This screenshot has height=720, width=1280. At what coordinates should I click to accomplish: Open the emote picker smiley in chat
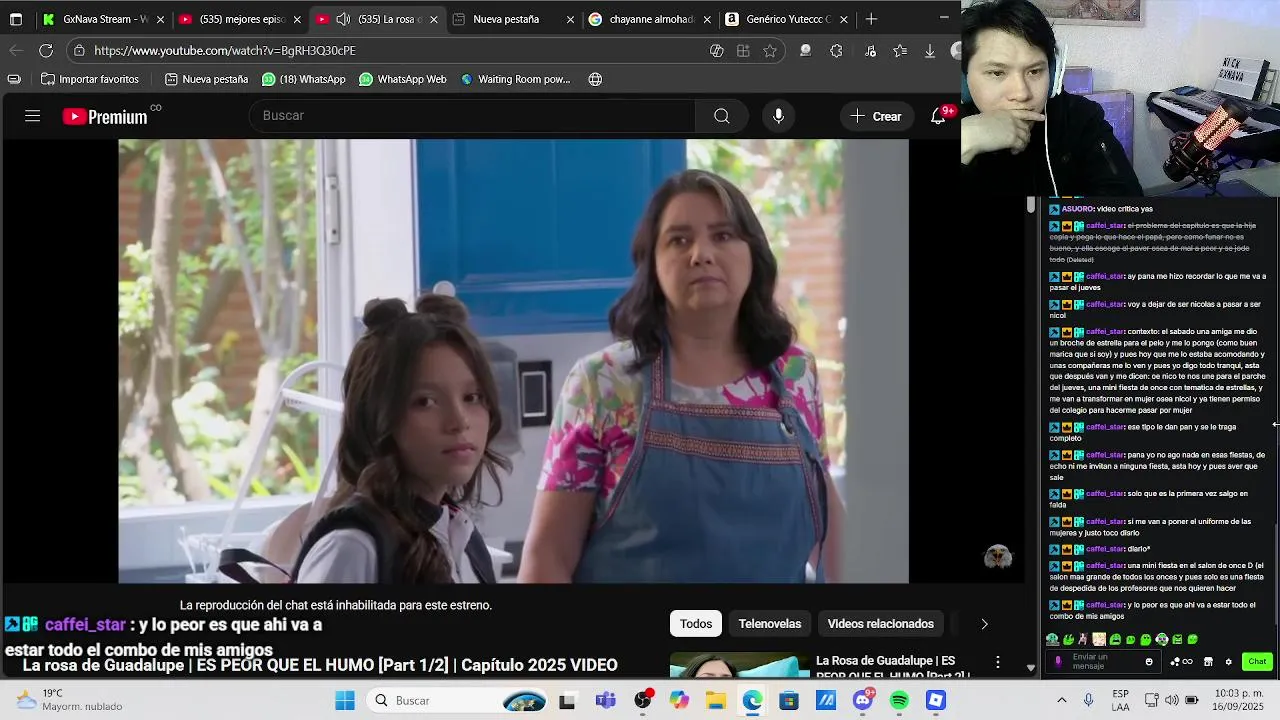(x=1148, y=661)
